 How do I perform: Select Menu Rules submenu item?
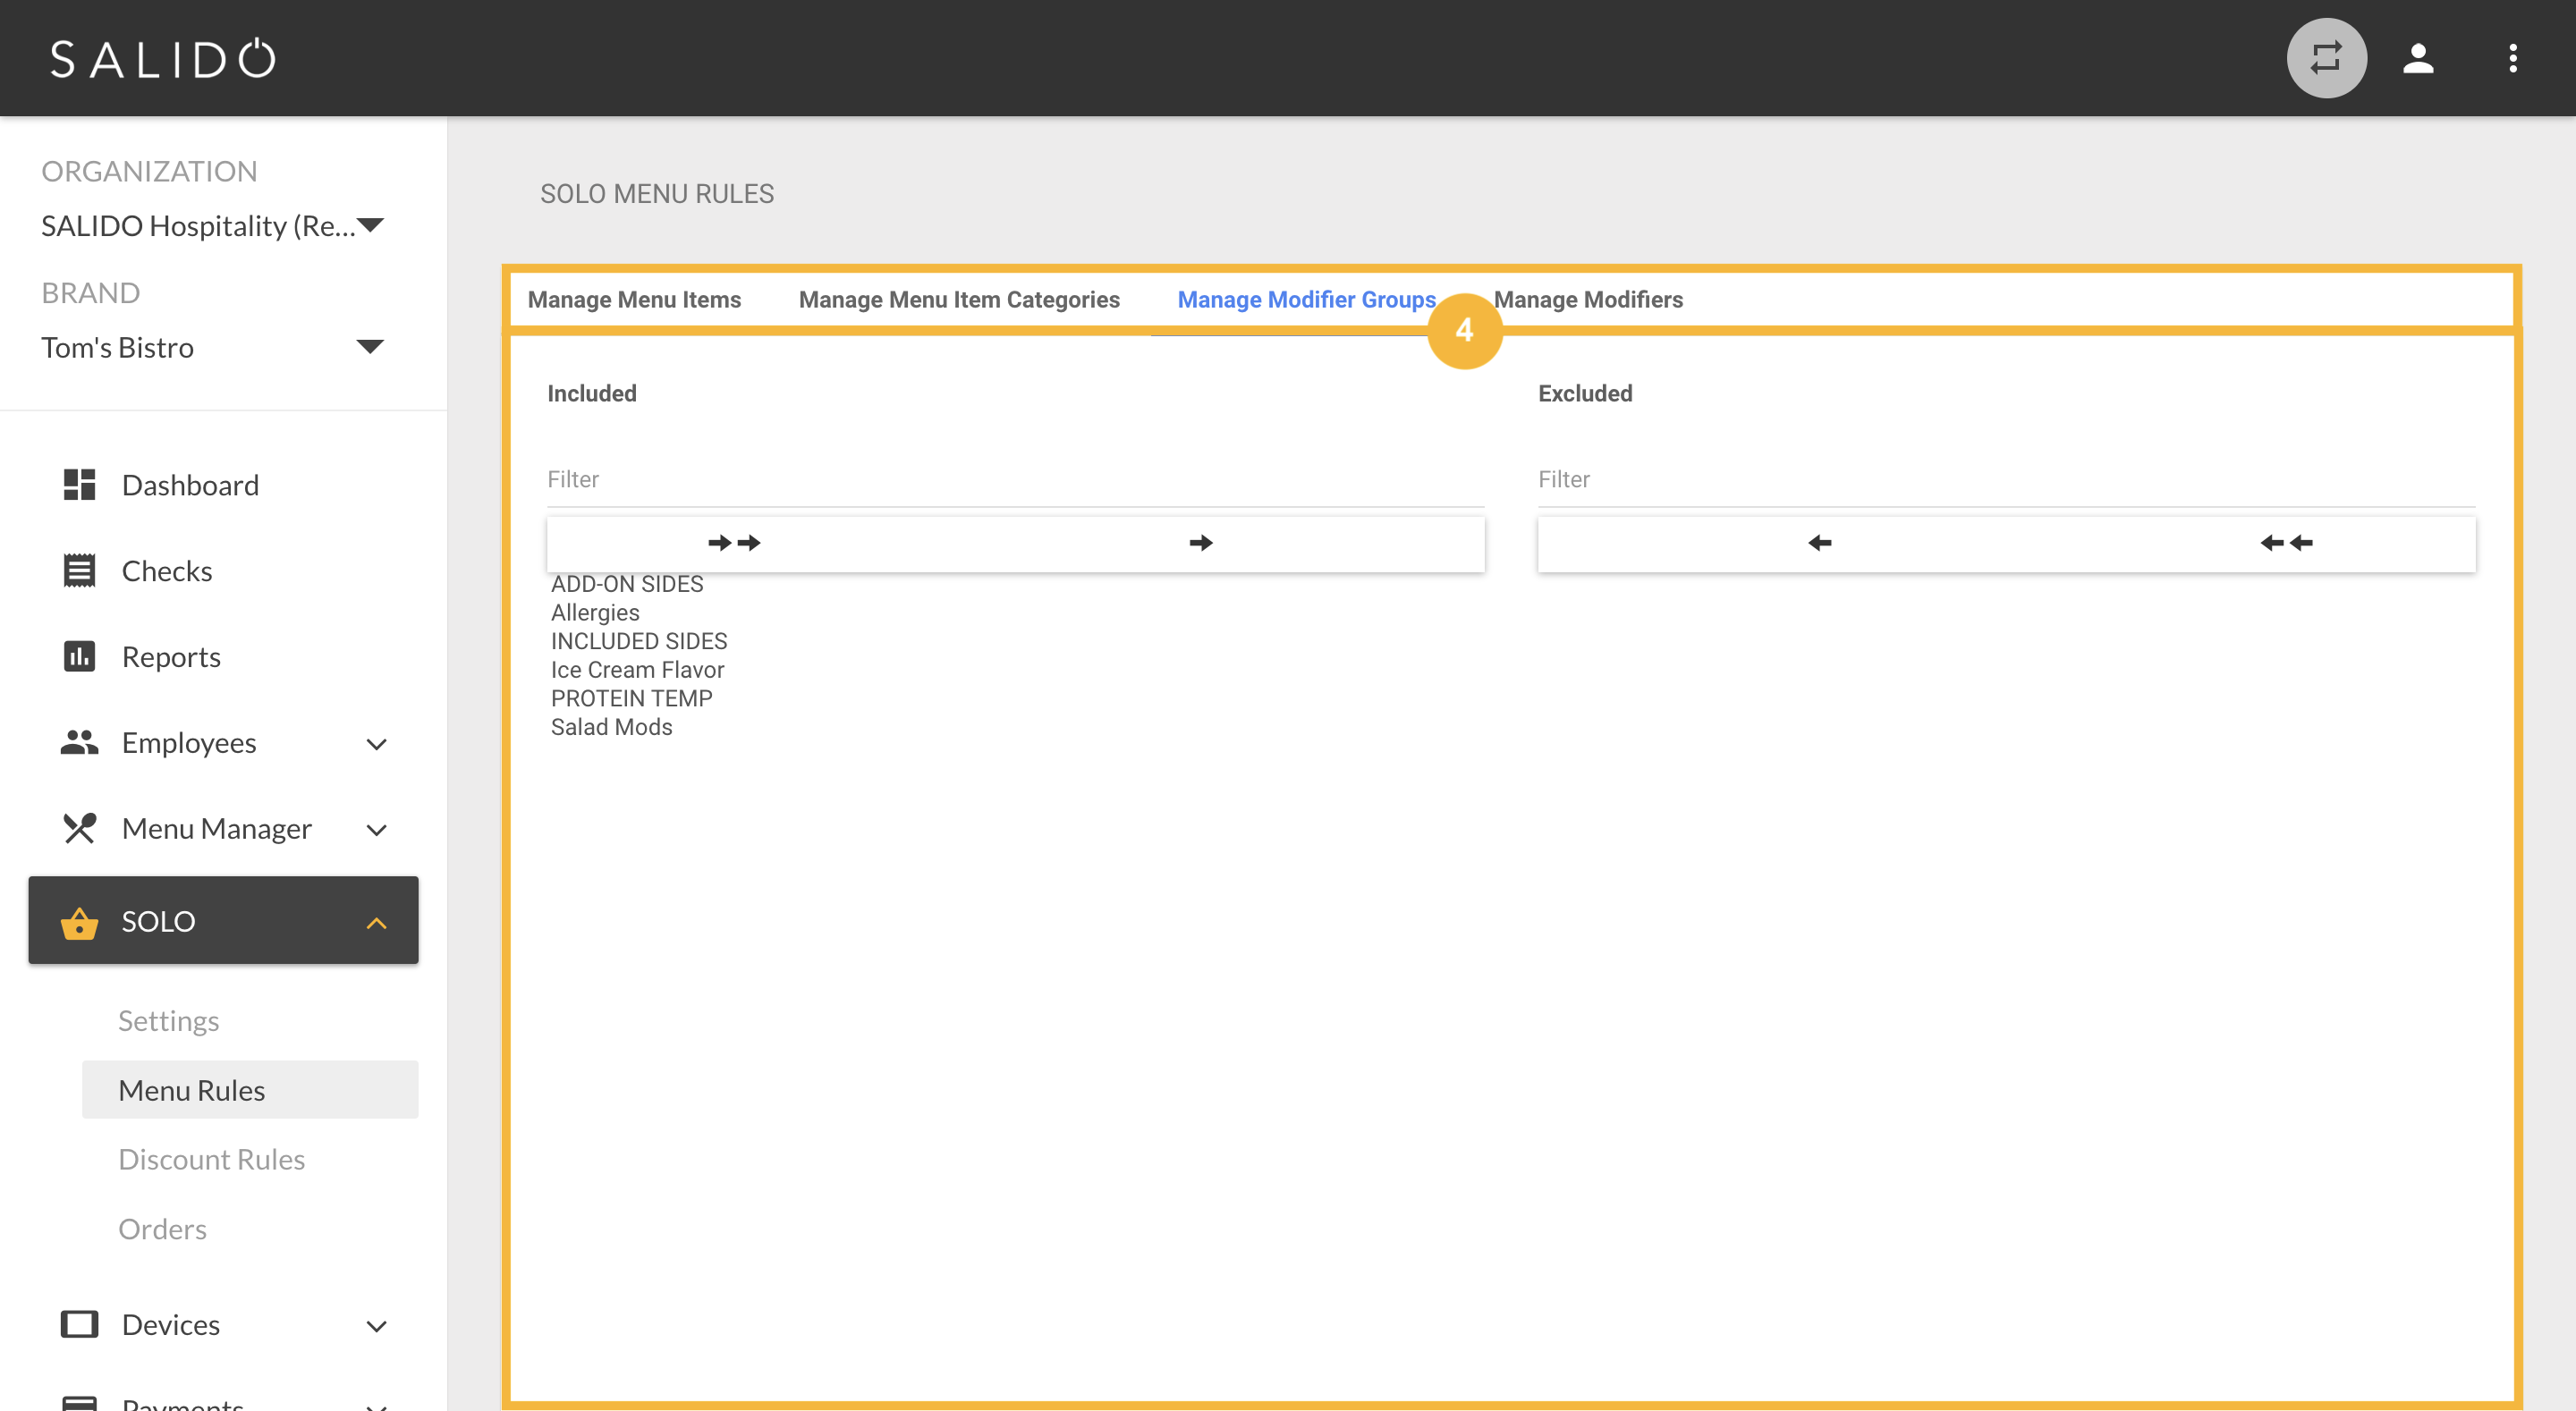coord(250,1090)
